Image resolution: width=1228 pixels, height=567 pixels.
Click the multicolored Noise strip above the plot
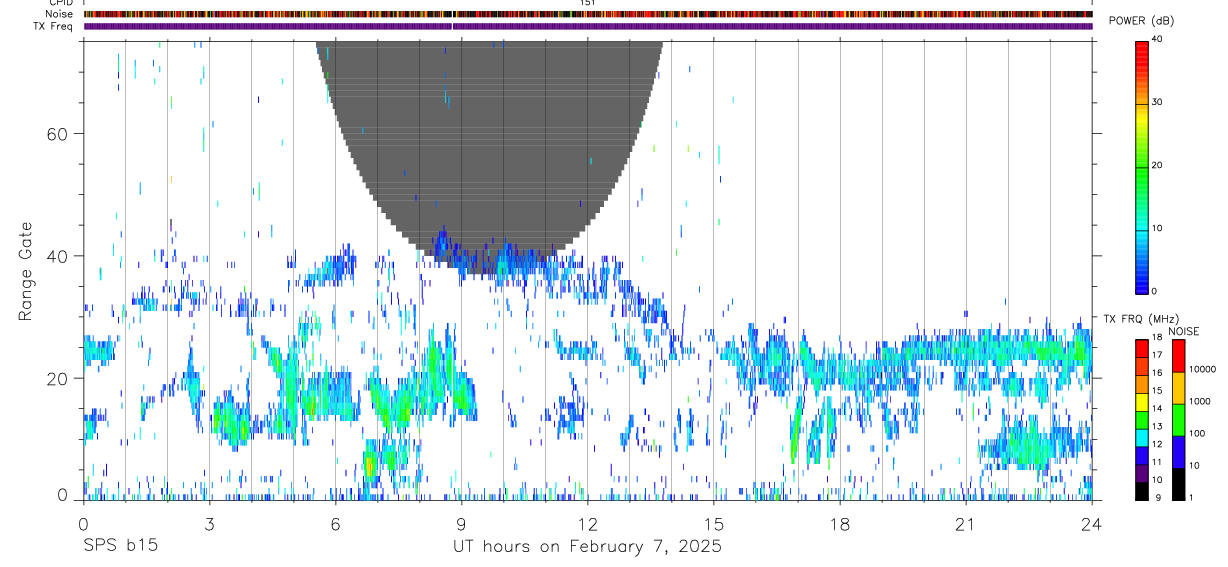588,14
